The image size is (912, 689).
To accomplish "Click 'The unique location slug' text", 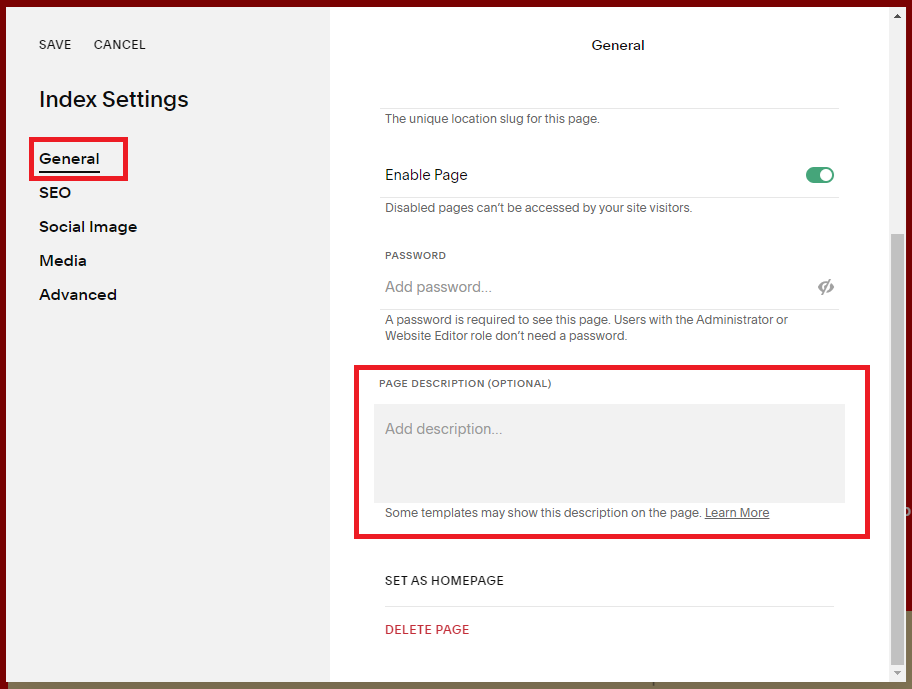I will [x=492, y=119].
